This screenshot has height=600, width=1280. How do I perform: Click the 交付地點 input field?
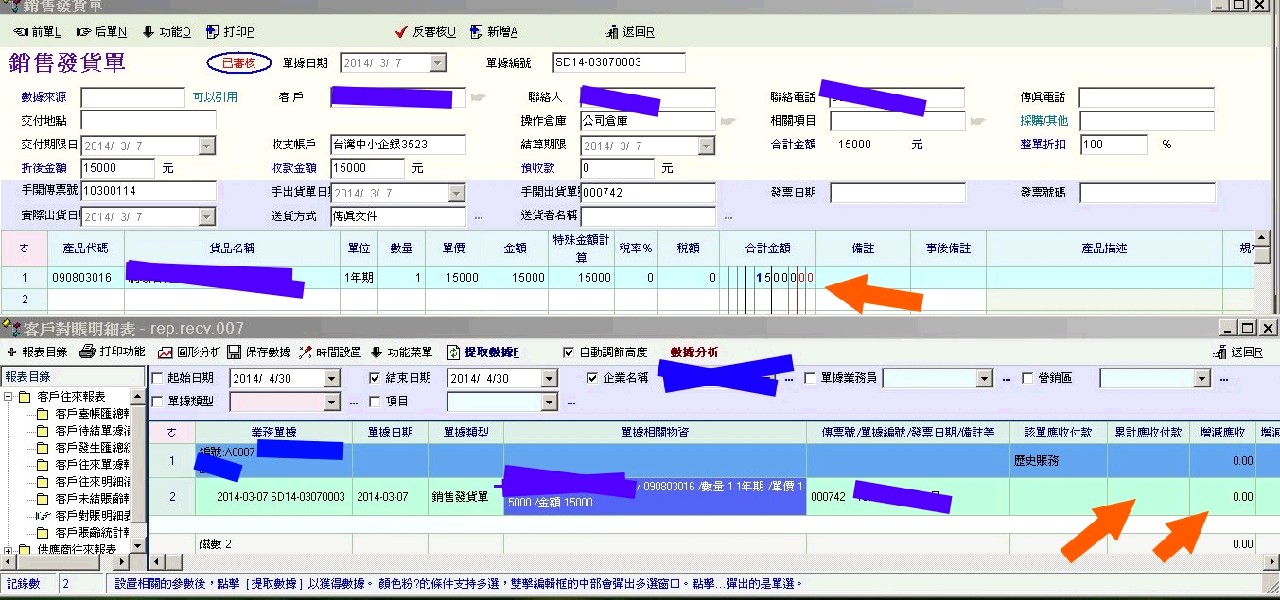[x=148, y=120]
